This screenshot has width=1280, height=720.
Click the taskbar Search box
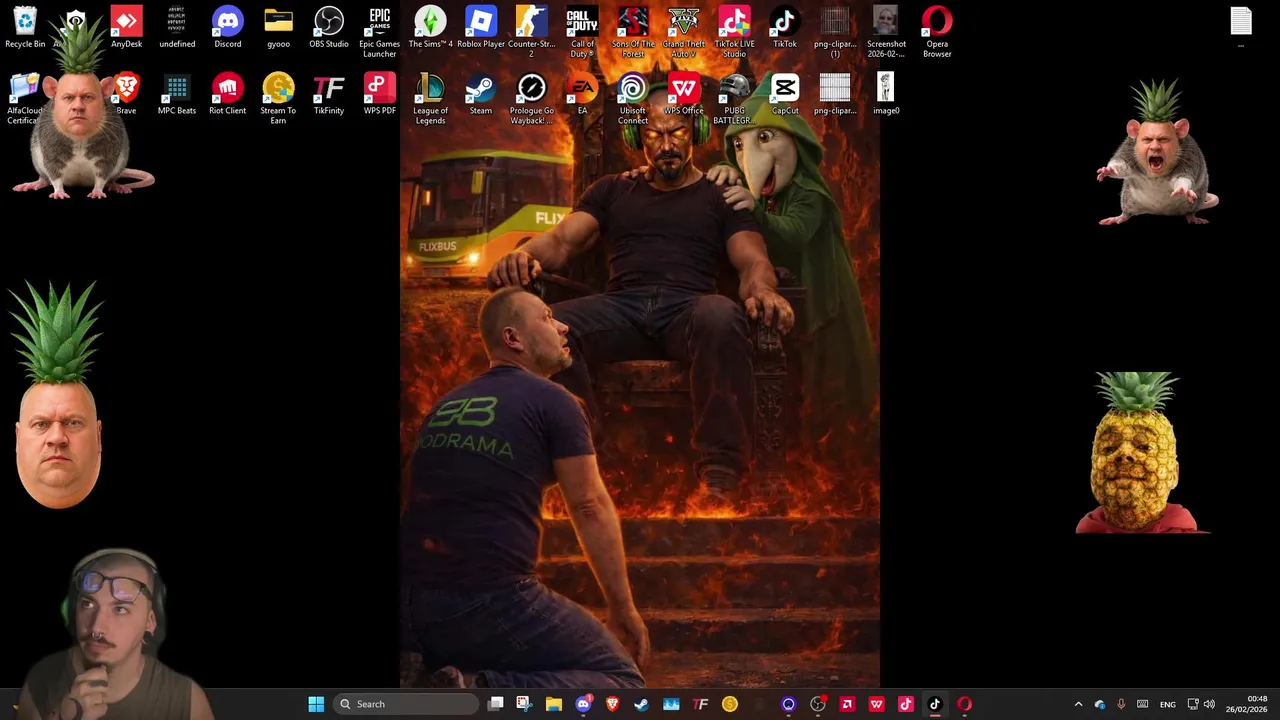[x=406, y=704]
